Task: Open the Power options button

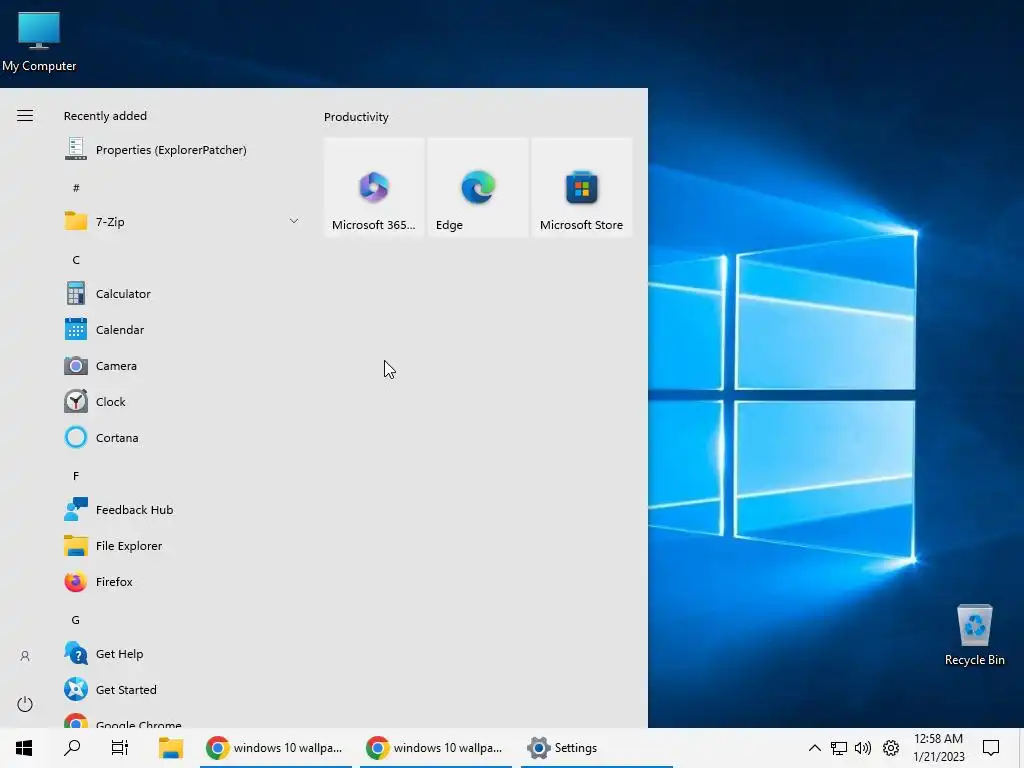Action: [x=25, y=704]
